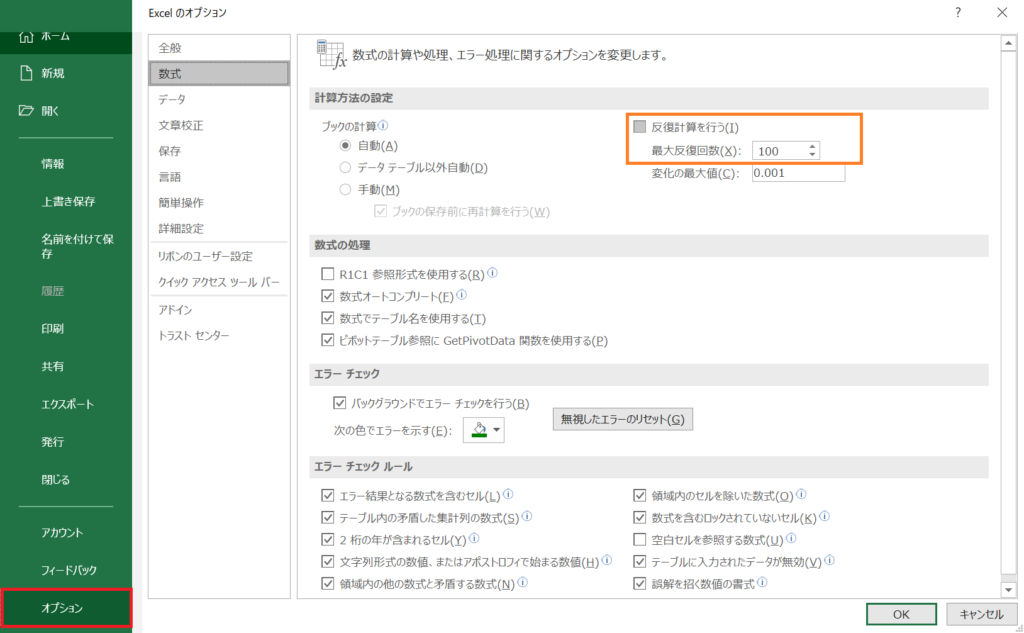Click info icon beside 領域内の他の数式と矛盾する数式

pyautogui.click(x=522, y=583)
